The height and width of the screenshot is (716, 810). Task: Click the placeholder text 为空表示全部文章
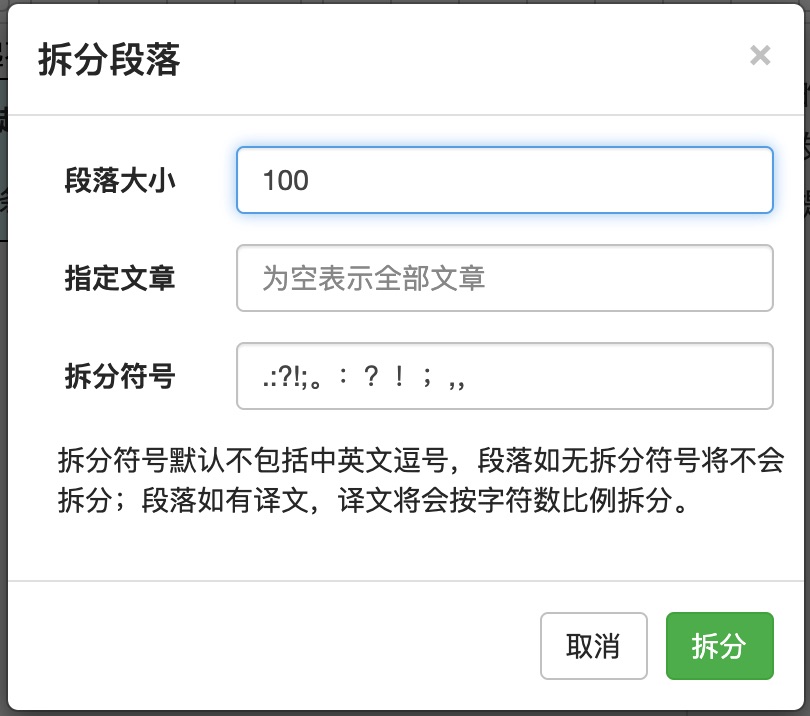point(373,278)
